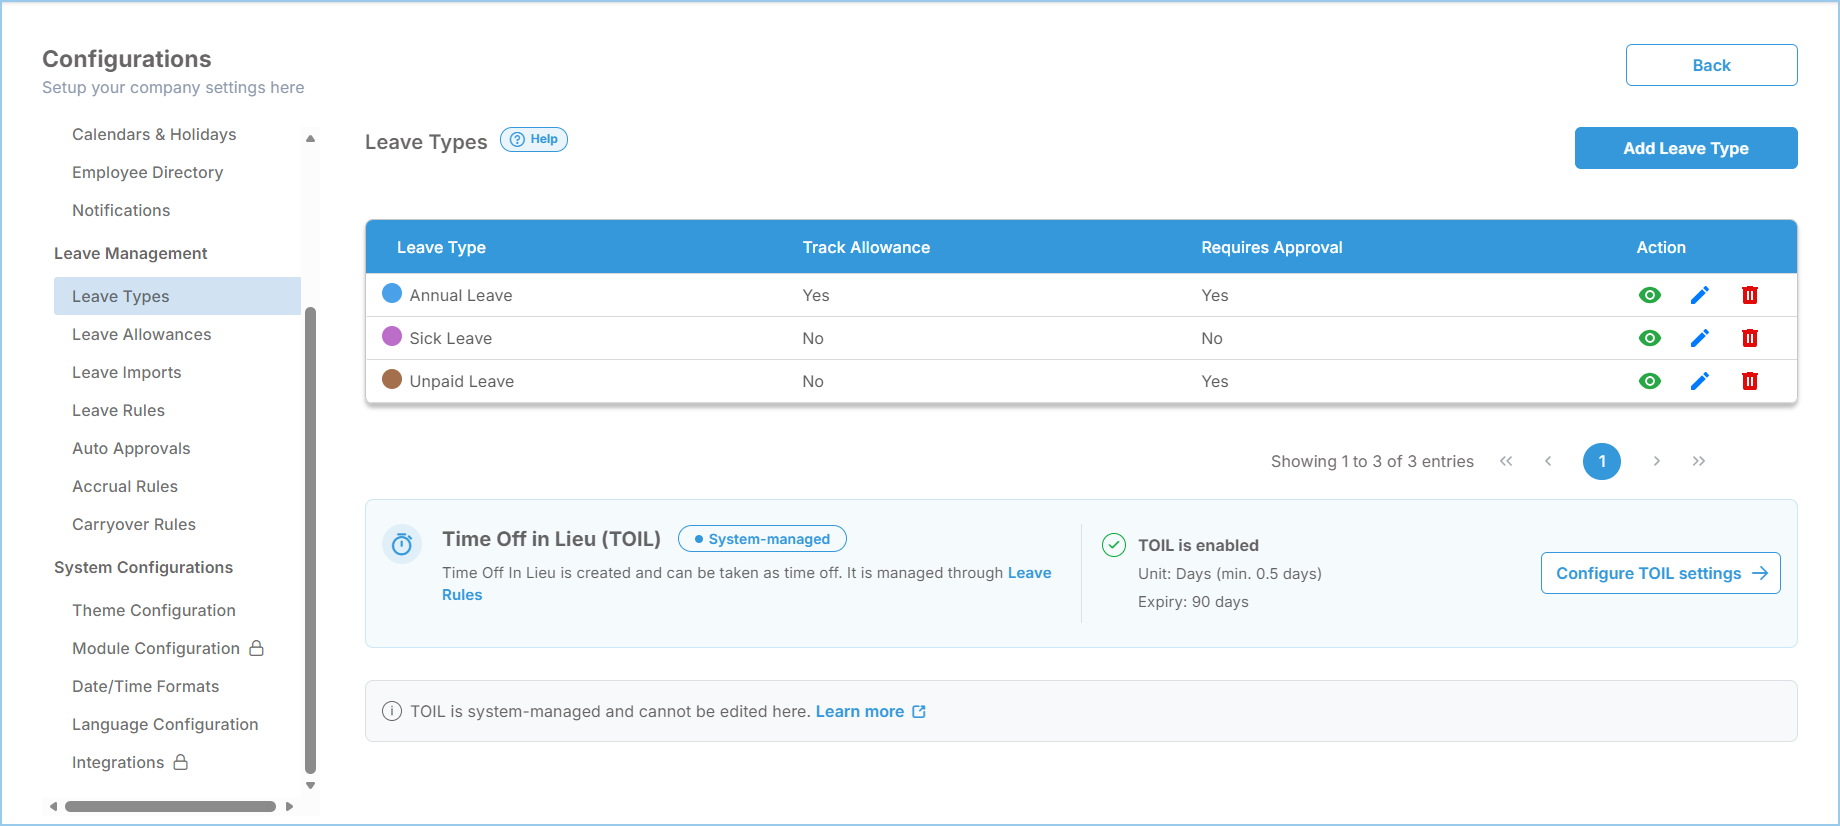Screen dimensions: 1840x826
Task: Open Employee Directory in sidebar
Action: [x=147, y=172]
